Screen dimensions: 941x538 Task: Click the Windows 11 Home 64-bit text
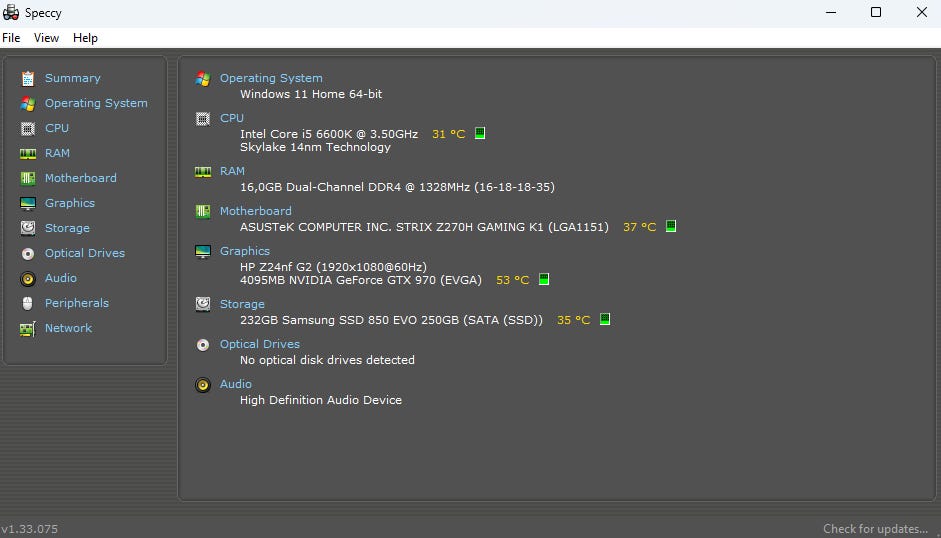pos(311,94)
